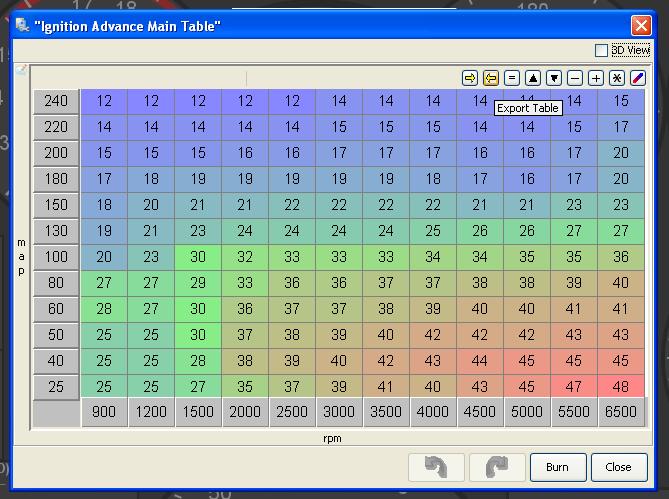Select the 50 map axis bin
Viewport: 669px width, 499px height.
click(56, 335)
